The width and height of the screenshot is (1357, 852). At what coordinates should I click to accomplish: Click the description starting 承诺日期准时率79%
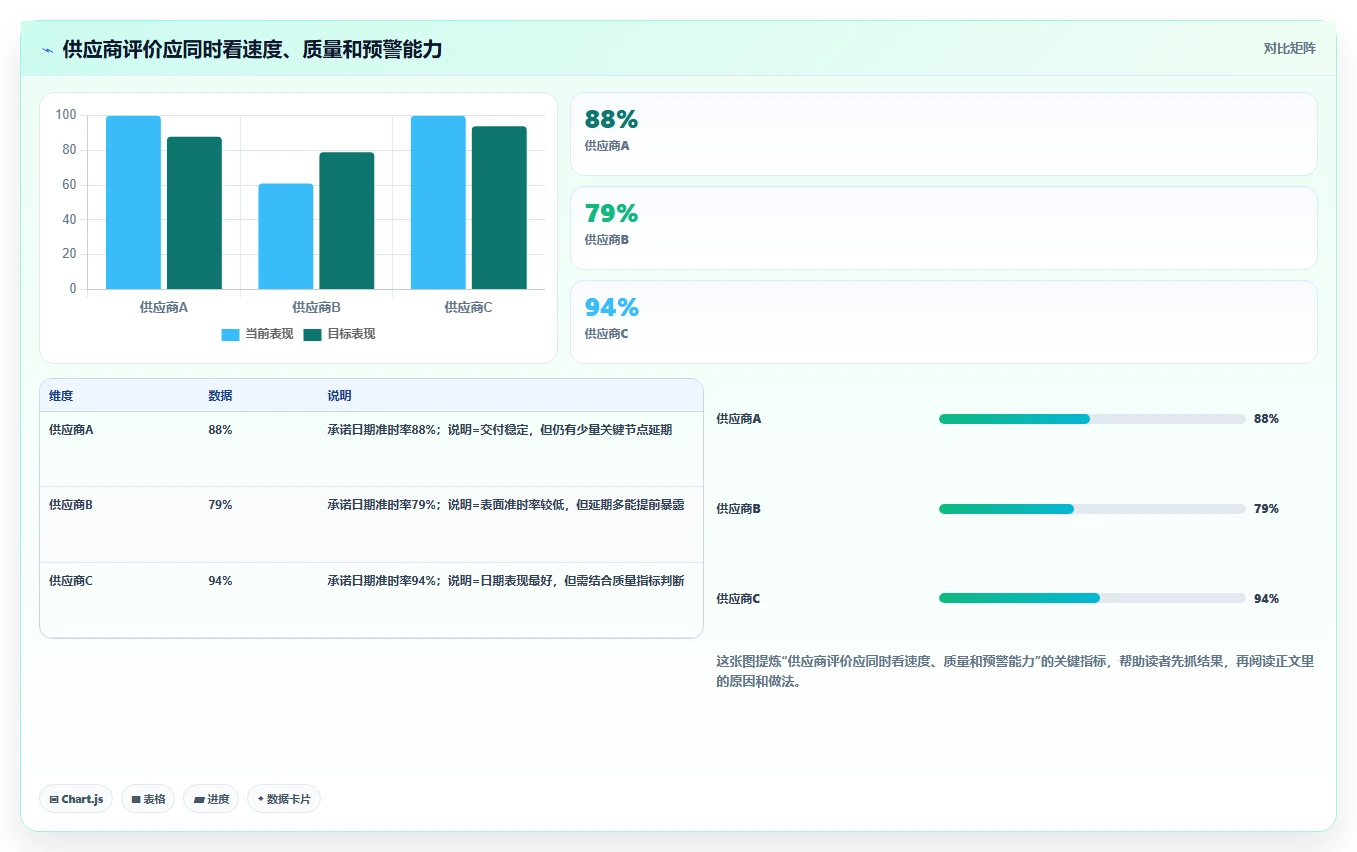tap(506, 505)
